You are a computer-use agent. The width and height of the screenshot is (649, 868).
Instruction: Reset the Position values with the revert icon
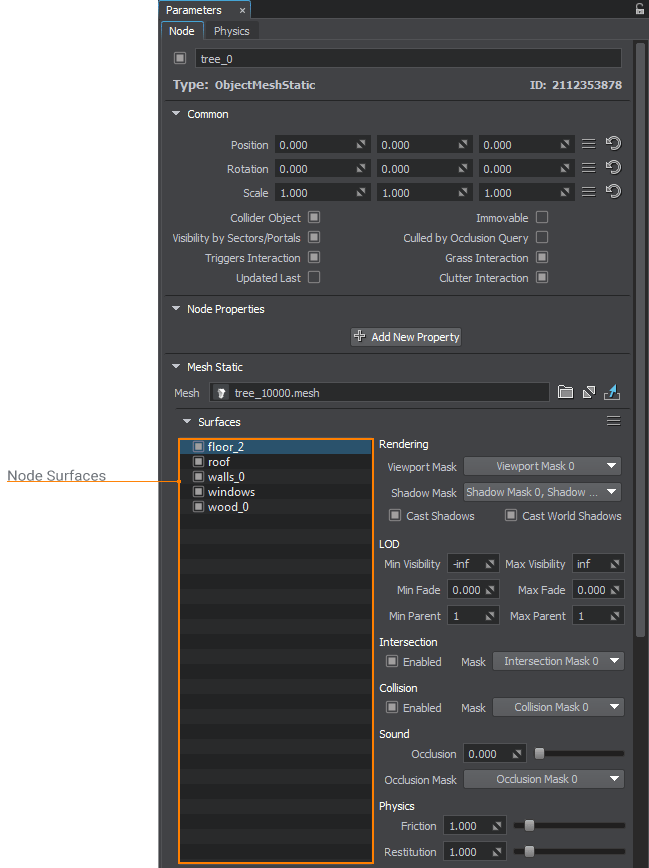pos(614,145)
